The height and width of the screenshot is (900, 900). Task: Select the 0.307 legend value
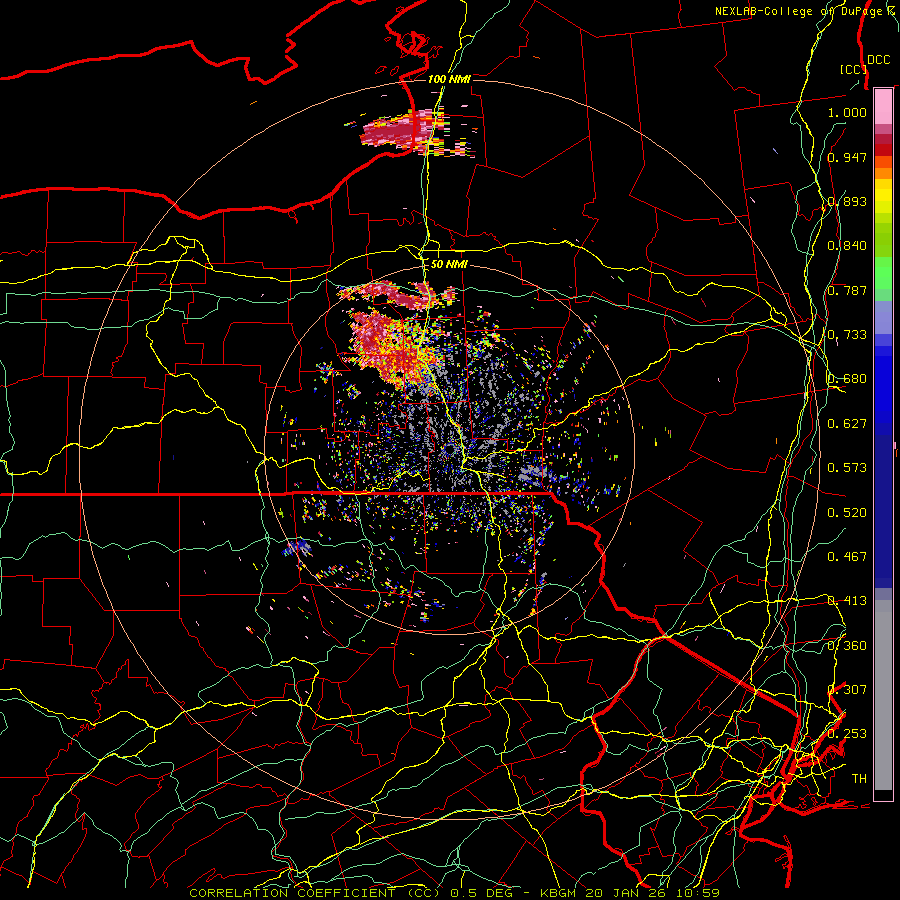click(847, 690)
